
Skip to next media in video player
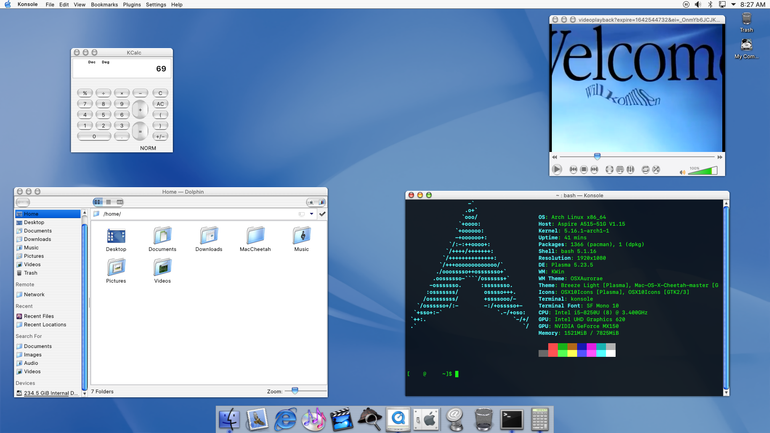point(594,169)
